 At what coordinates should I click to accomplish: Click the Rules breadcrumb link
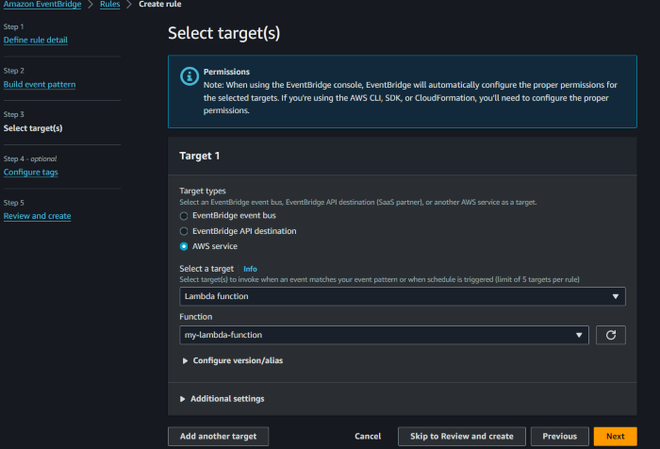tap(110, 5)
